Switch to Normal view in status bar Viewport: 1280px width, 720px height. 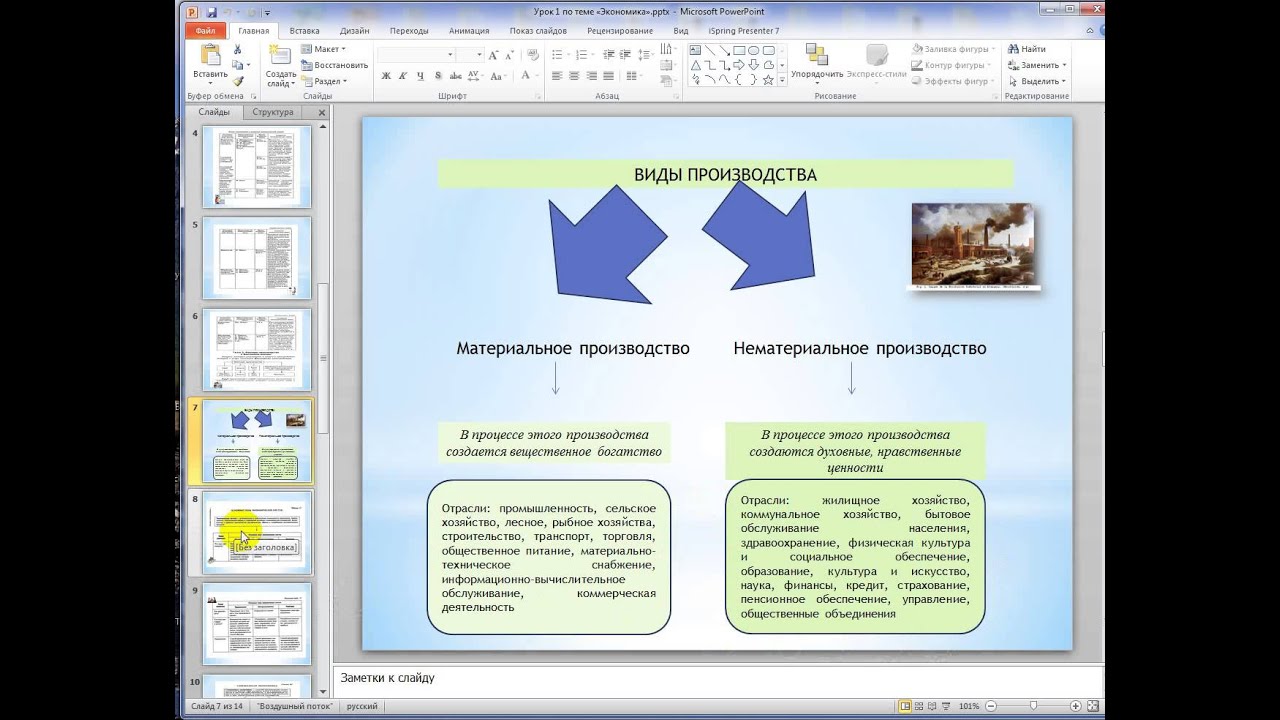click(x=905, y=706)
